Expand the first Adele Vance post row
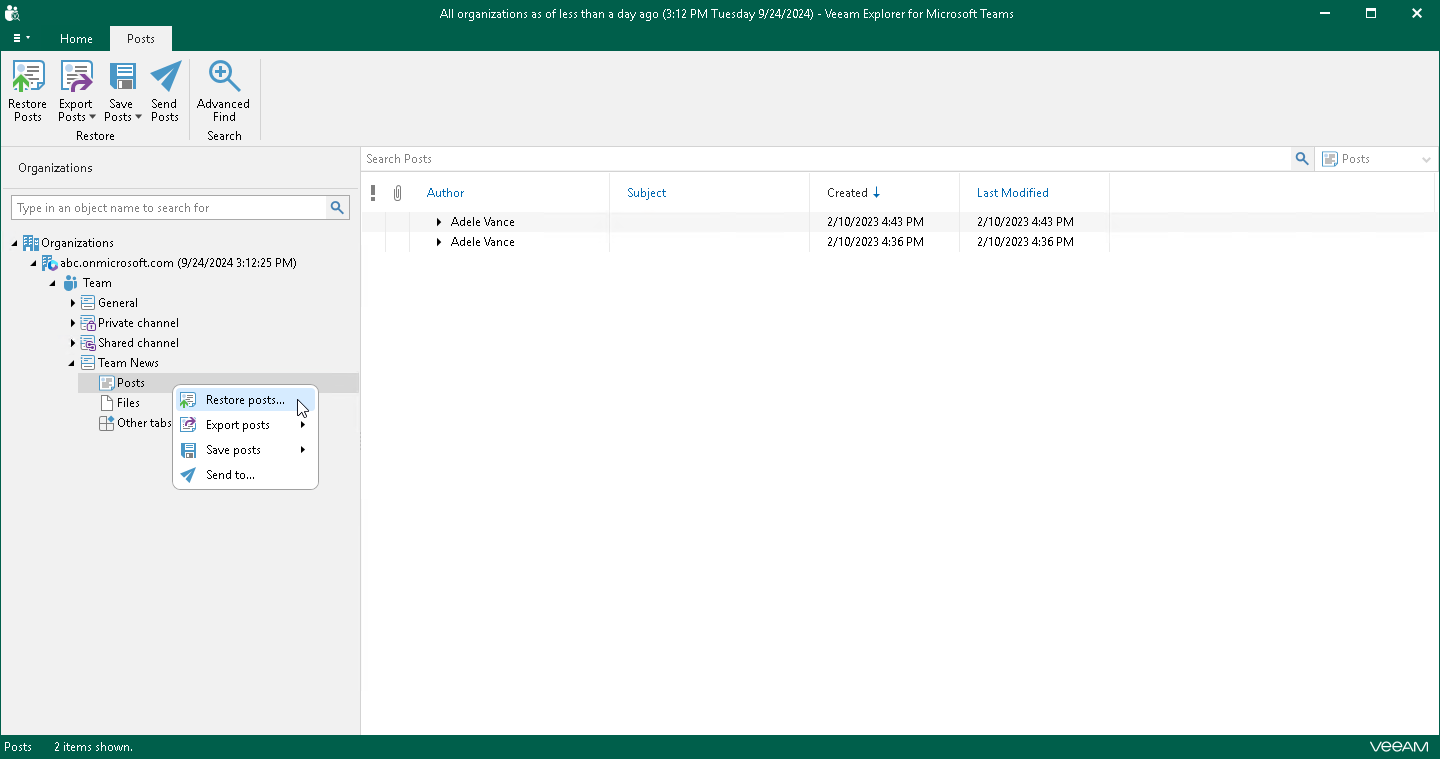1440x759 pixels. pos(439,222)
